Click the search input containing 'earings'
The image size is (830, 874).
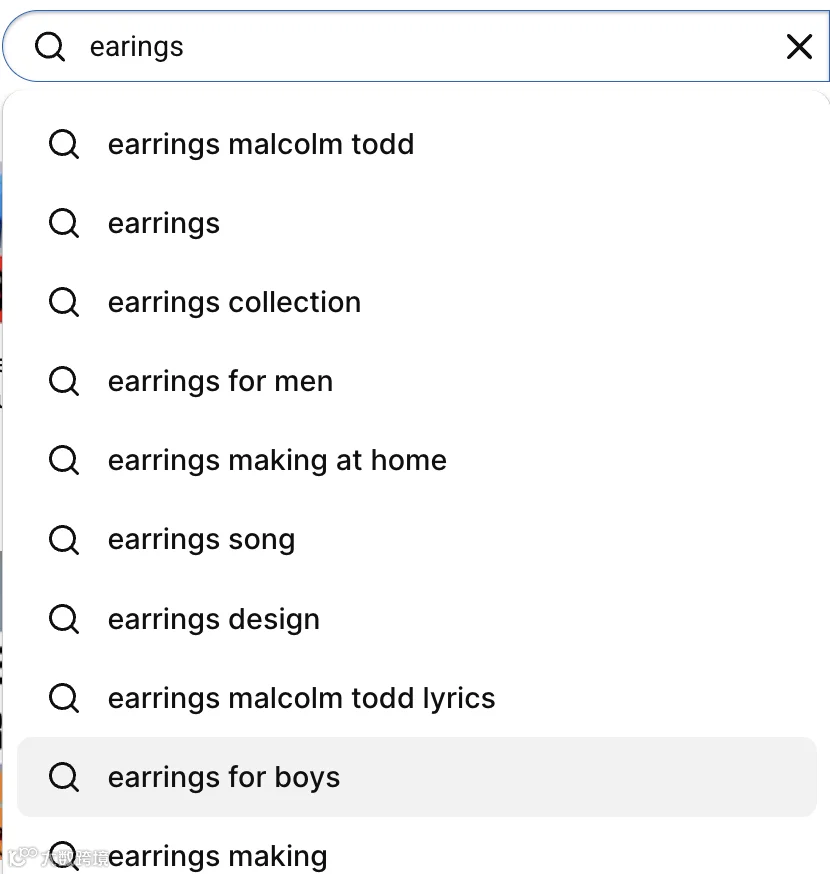(416, 46)
